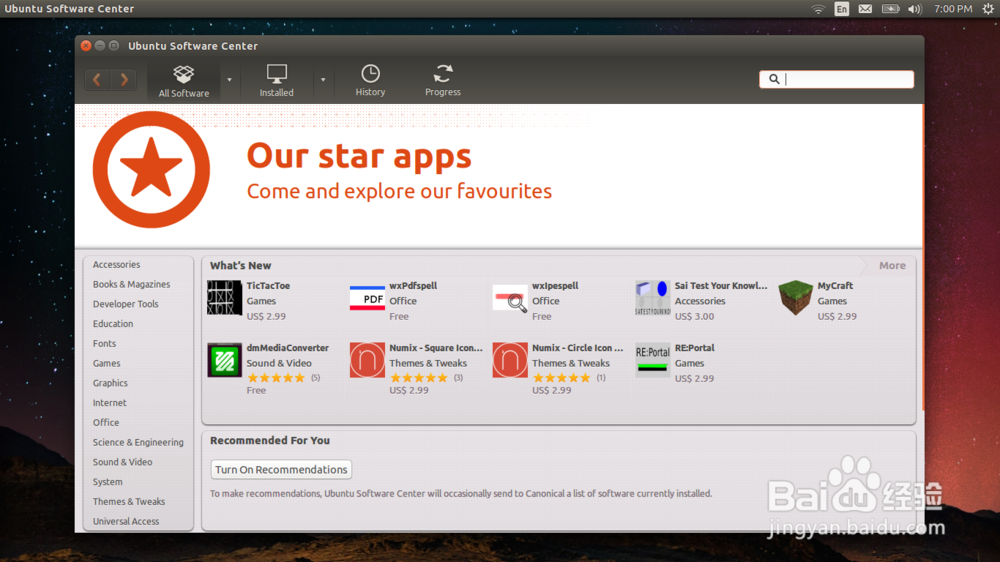This screenshot has width=1000, height=562.
Task: Click the search input field
Action: tap(836, 79)
